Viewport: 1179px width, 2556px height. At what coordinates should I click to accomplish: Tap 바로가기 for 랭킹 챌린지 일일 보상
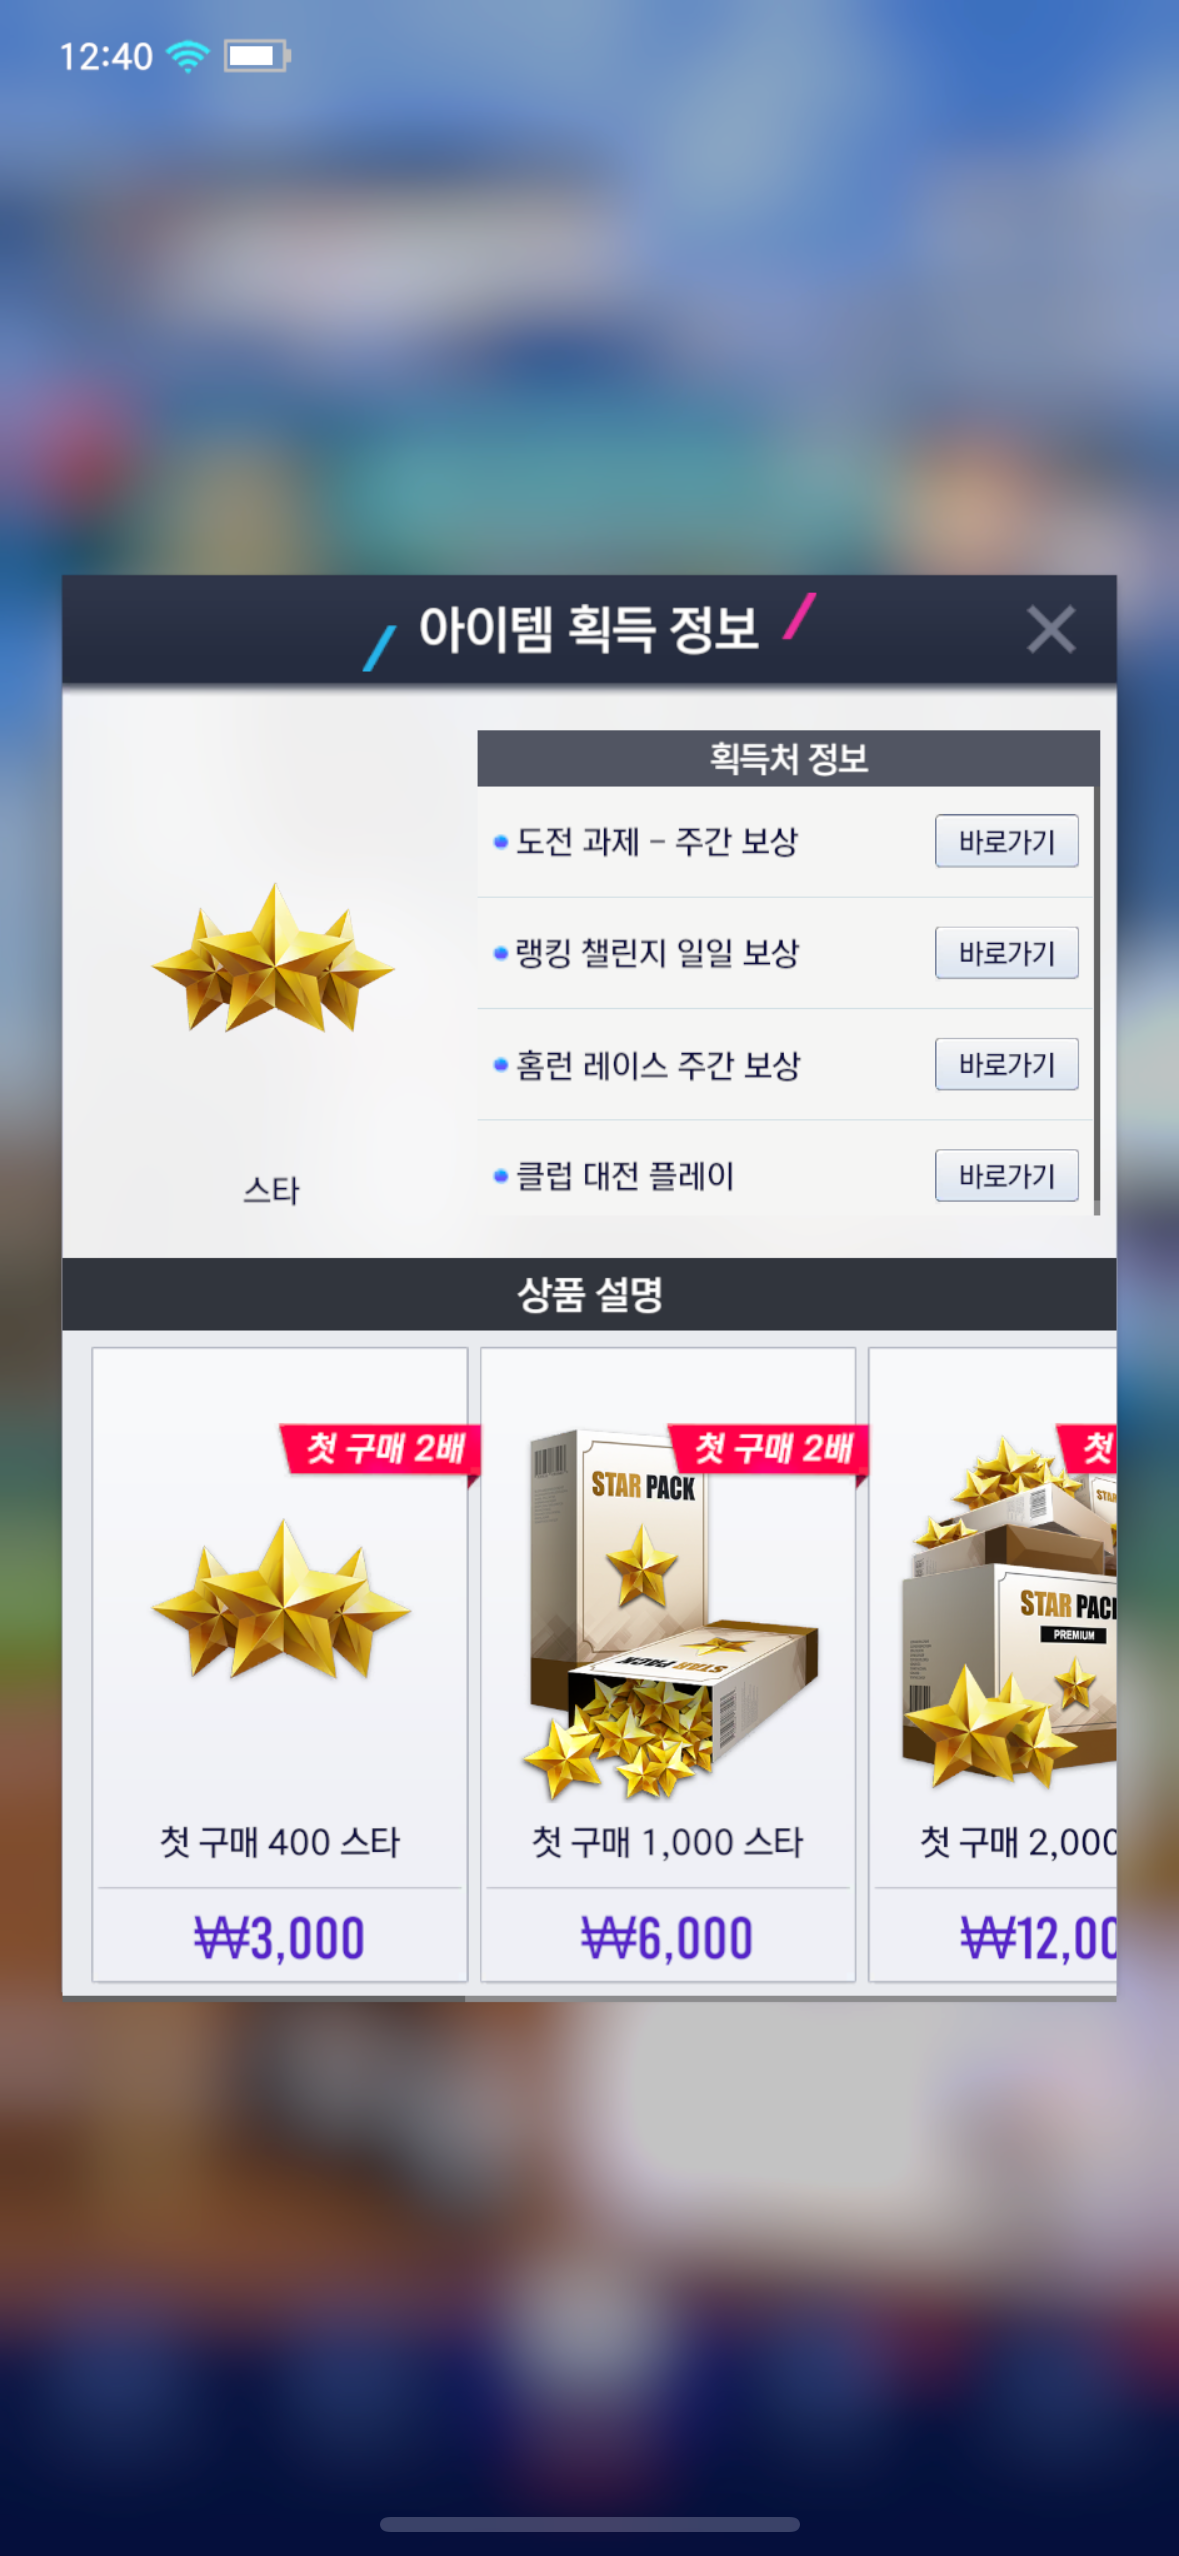(x=1006, y=953)
